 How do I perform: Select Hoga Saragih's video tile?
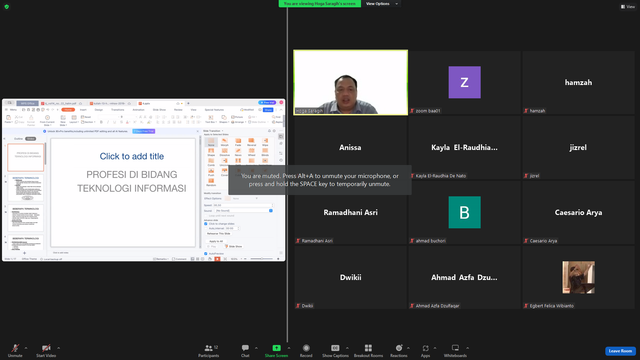pos(351,82)
